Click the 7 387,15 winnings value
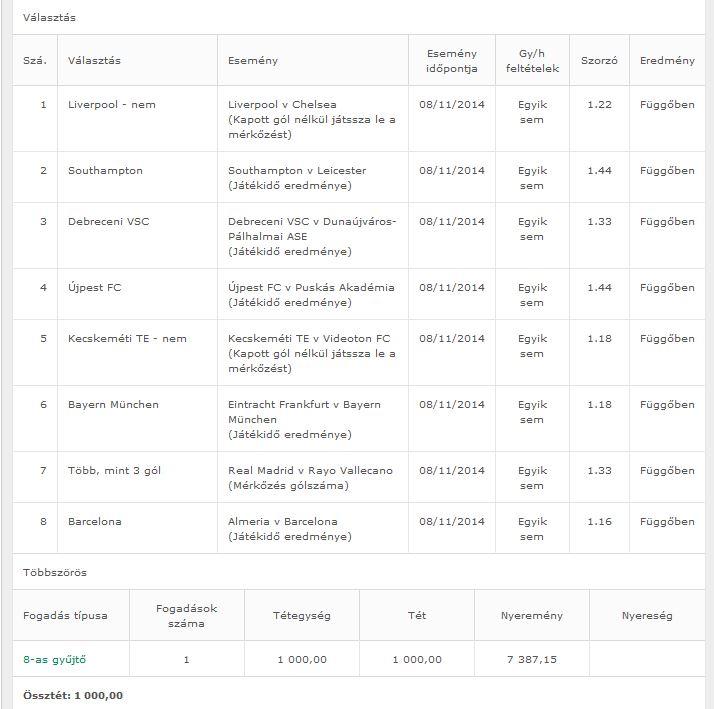Viewport: 714px width, 709px height. [x=530, y=659]
